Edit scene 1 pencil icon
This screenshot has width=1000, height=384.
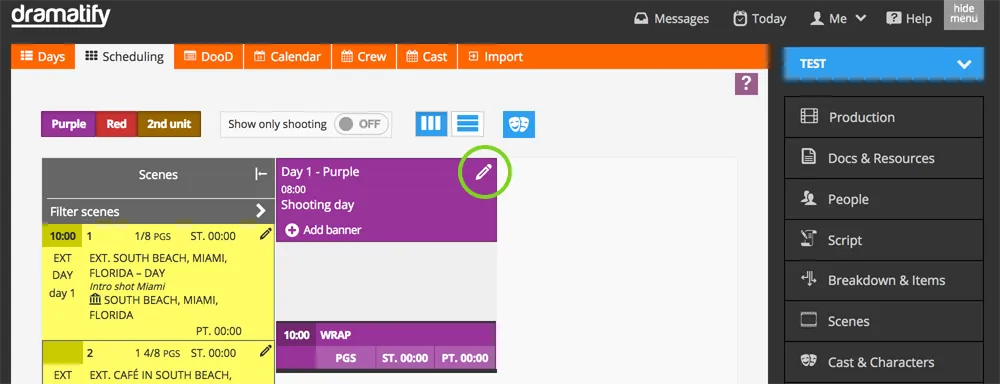coord(266,234)
